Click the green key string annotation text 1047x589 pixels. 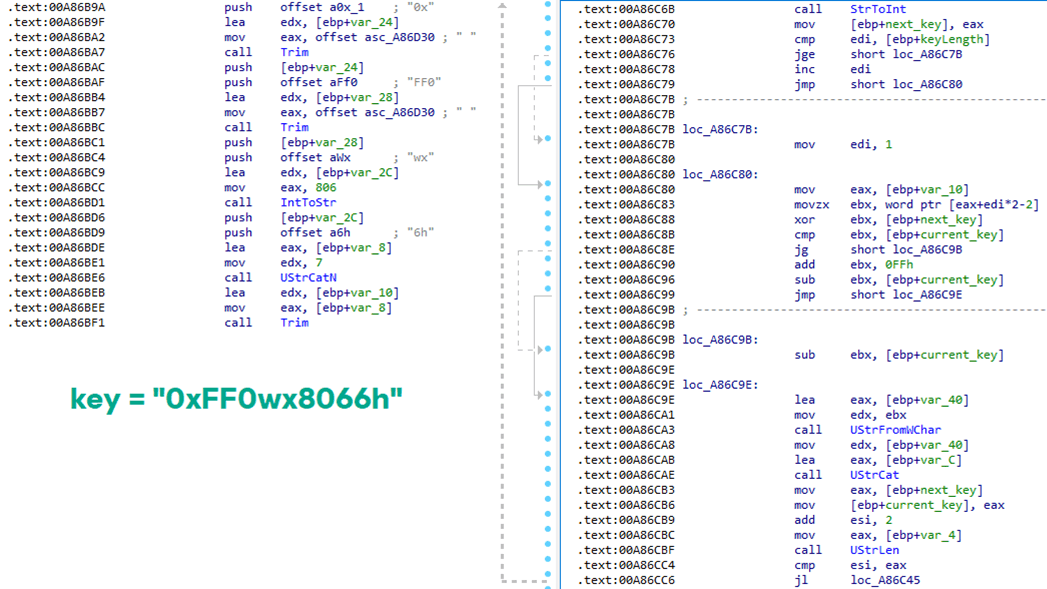click(236, 399)
